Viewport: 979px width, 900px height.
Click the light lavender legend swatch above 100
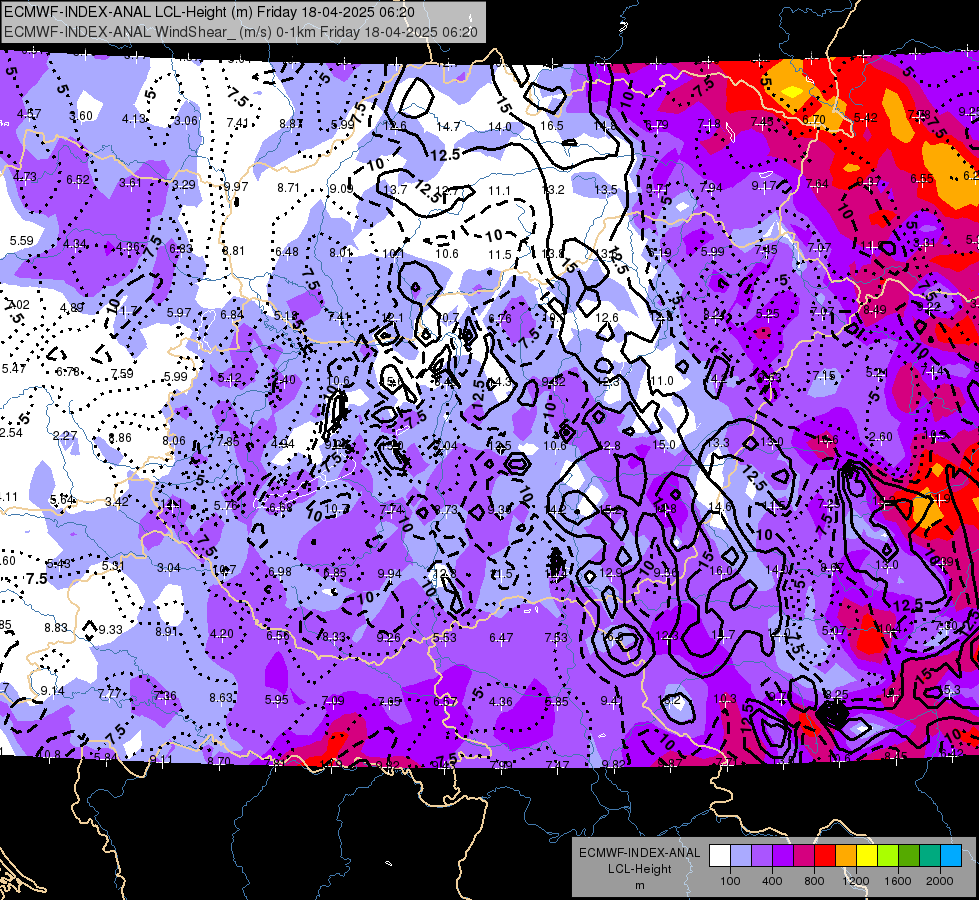pos(740,856)
